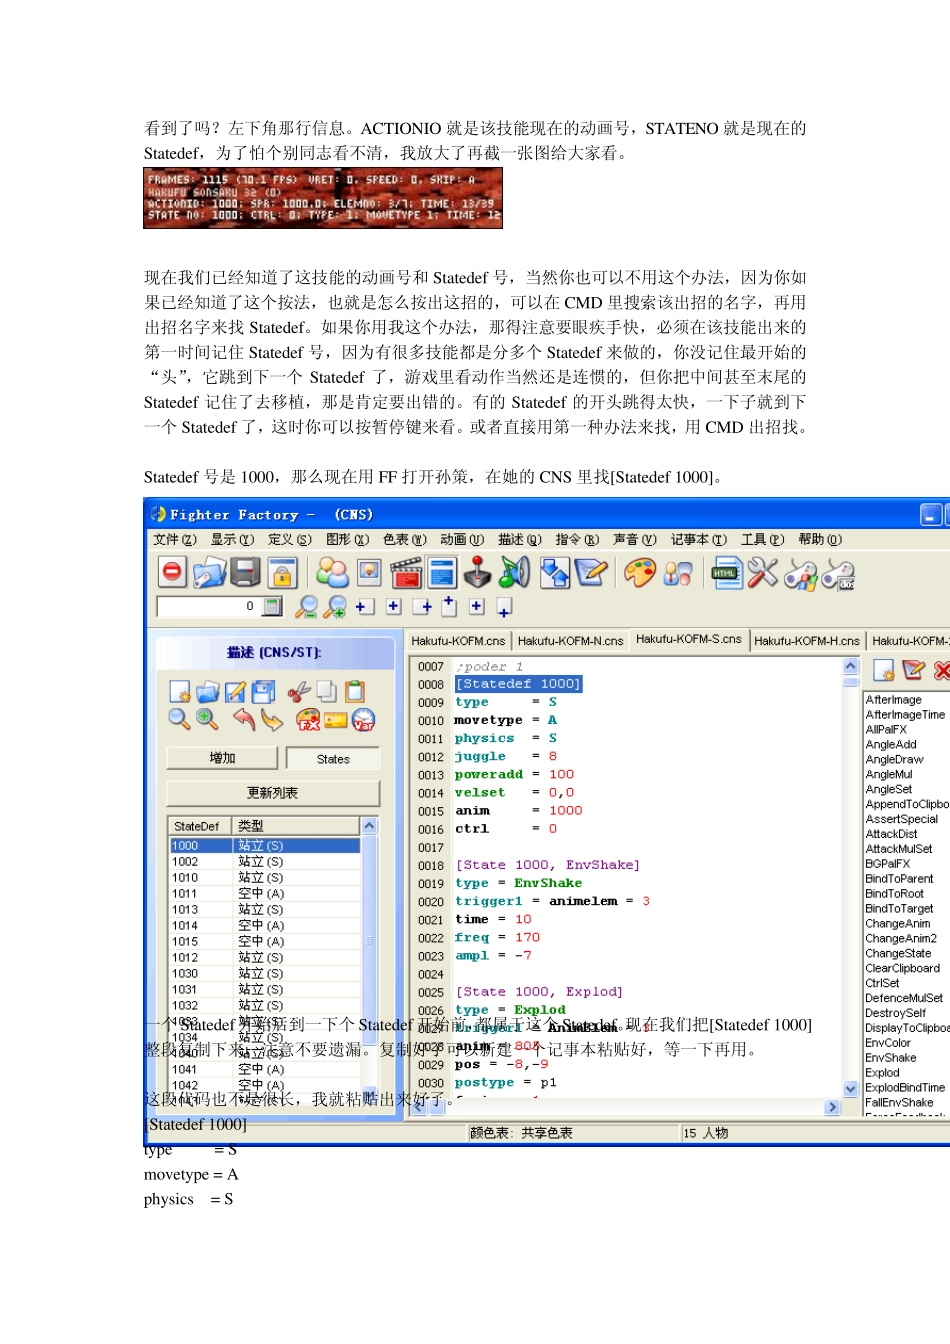The width and height of the screenshot is (950, 1344).
Task: Click the [State 1000, EnvShake] code line
Action: click(x=547, y=865)
